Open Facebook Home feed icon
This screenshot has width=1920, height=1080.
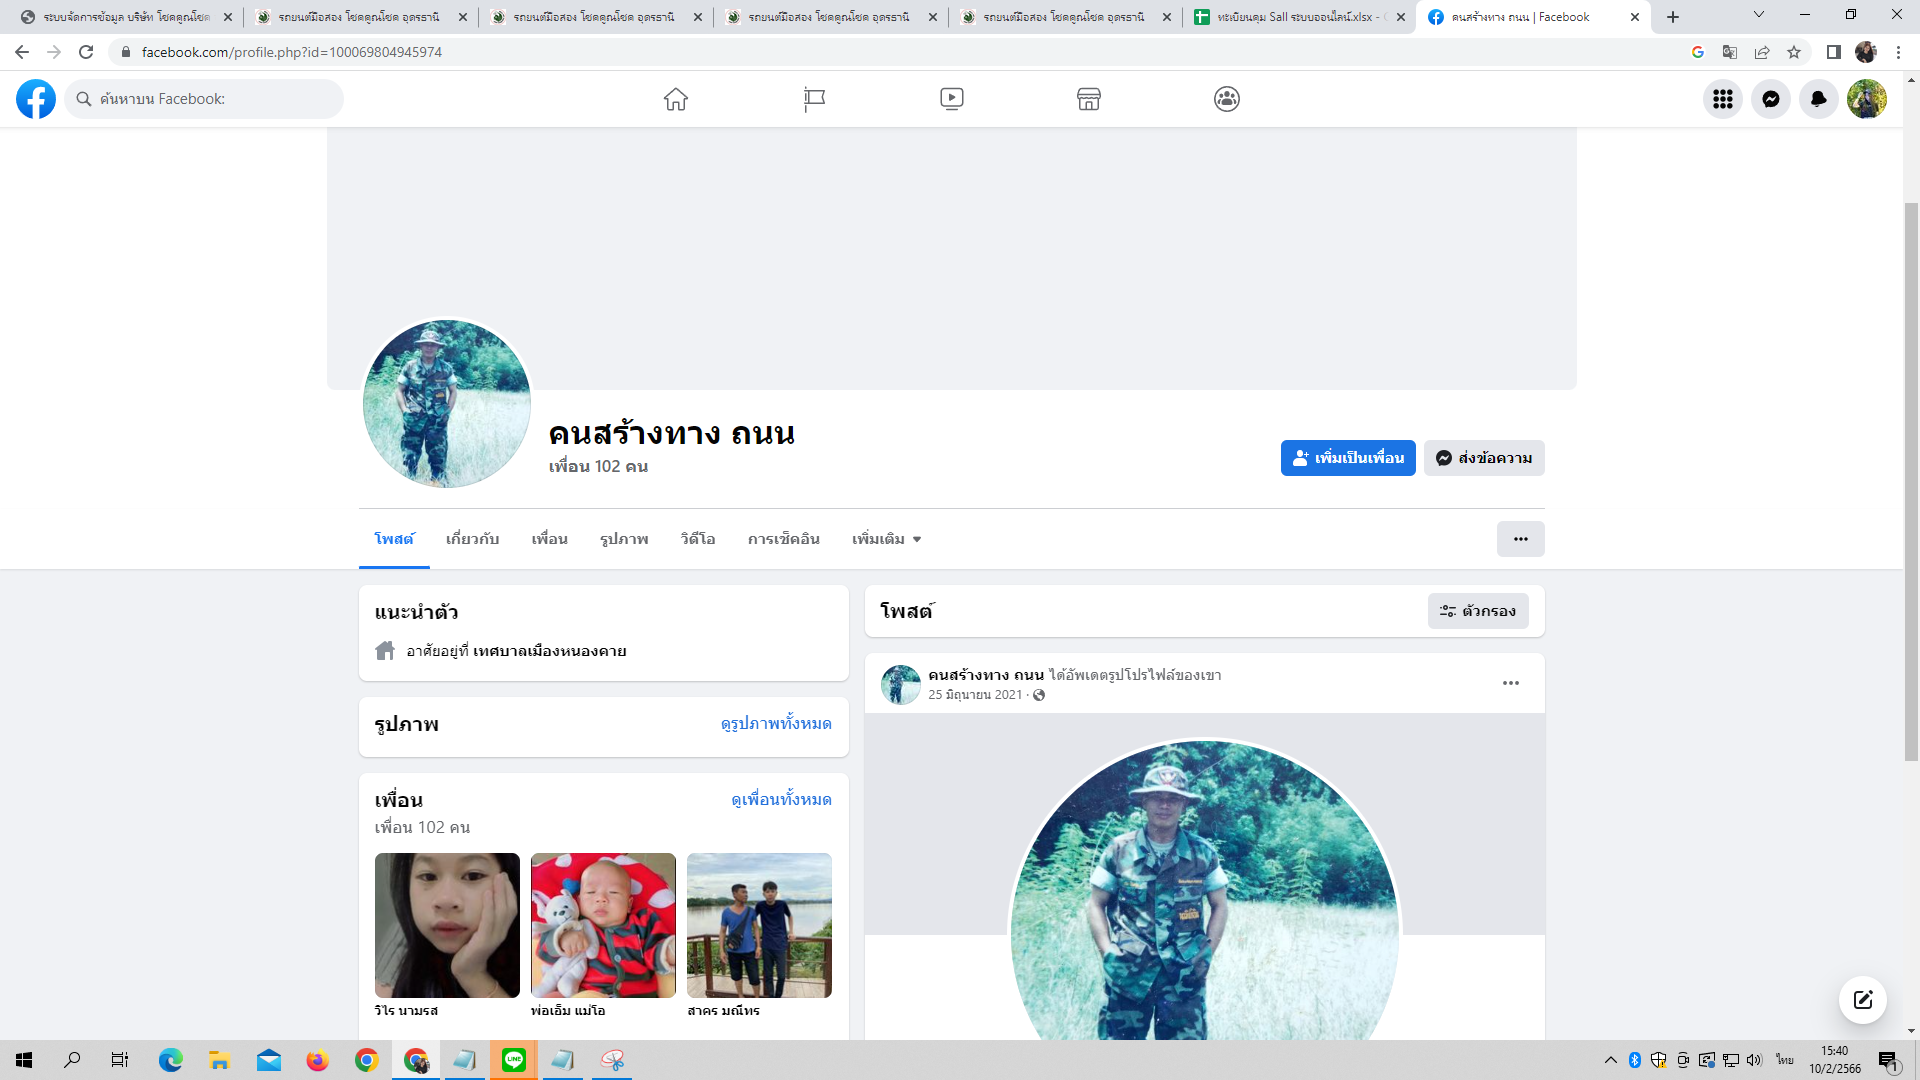676,99
